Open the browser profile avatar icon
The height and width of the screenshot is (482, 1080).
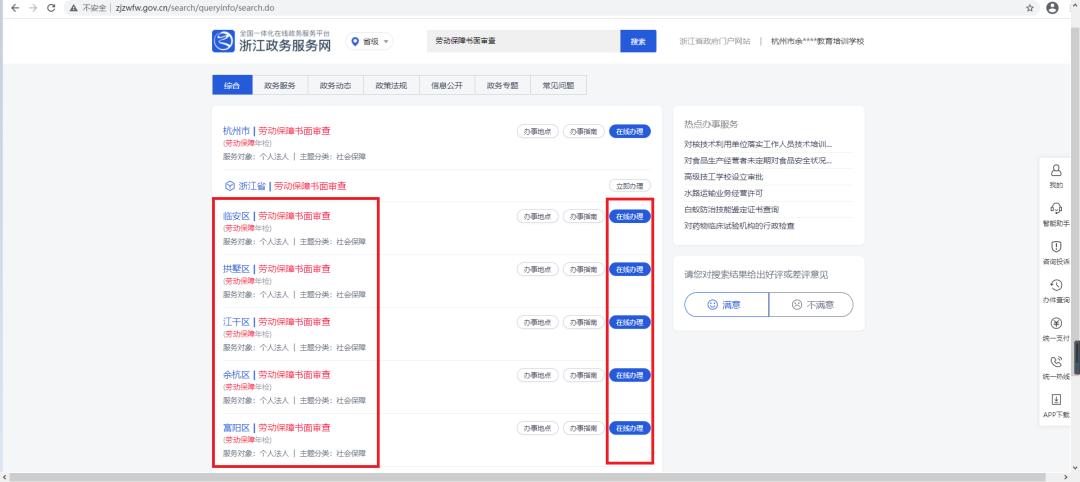1052,8
